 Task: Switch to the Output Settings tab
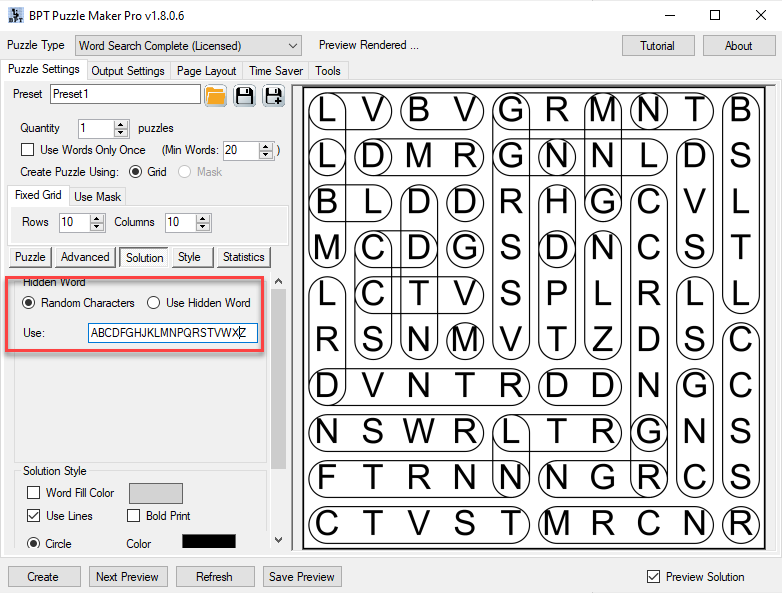tap(127, 71)
